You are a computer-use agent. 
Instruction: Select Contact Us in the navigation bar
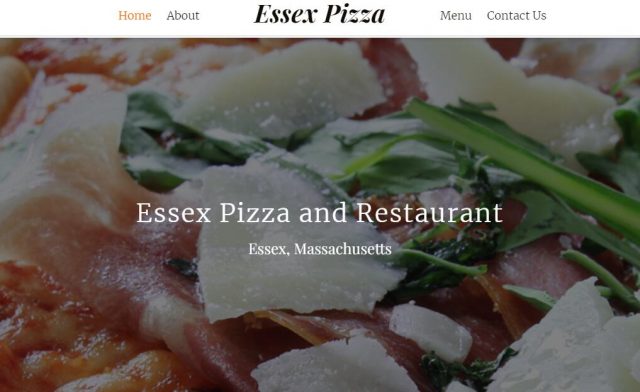[516, 16]
